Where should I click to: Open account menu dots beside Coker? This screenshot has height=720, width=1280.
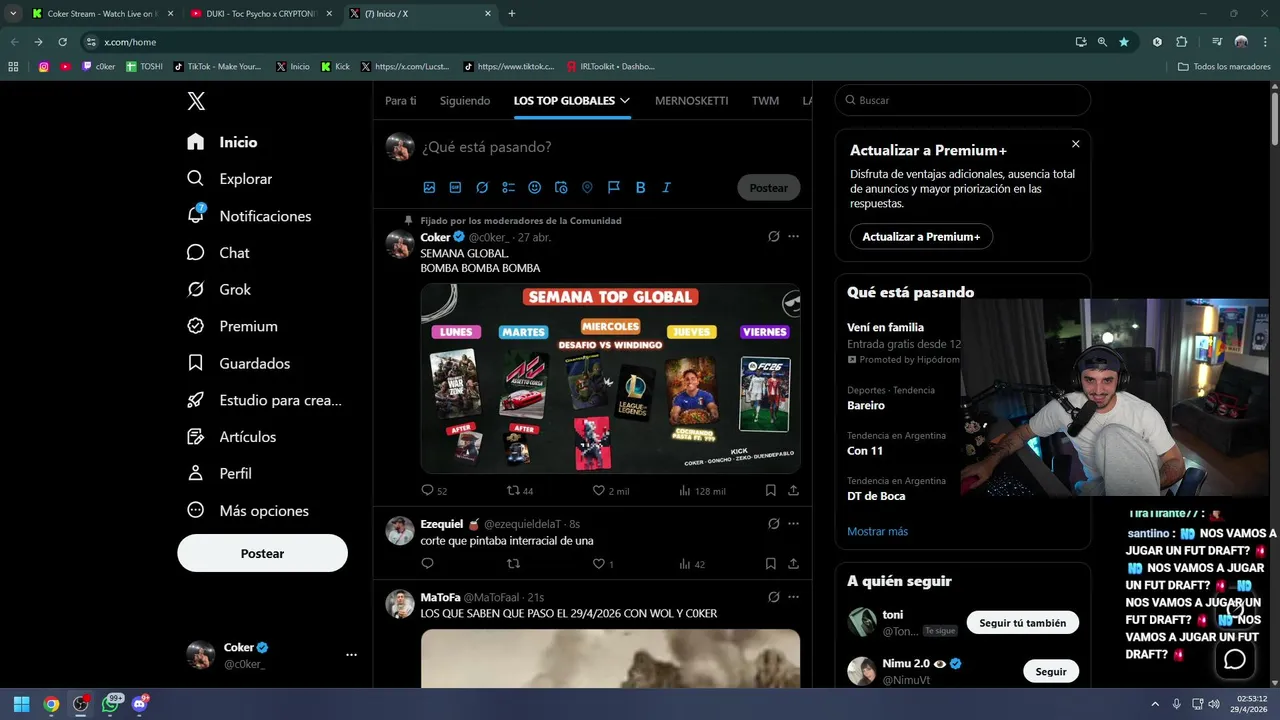point(351,655)
